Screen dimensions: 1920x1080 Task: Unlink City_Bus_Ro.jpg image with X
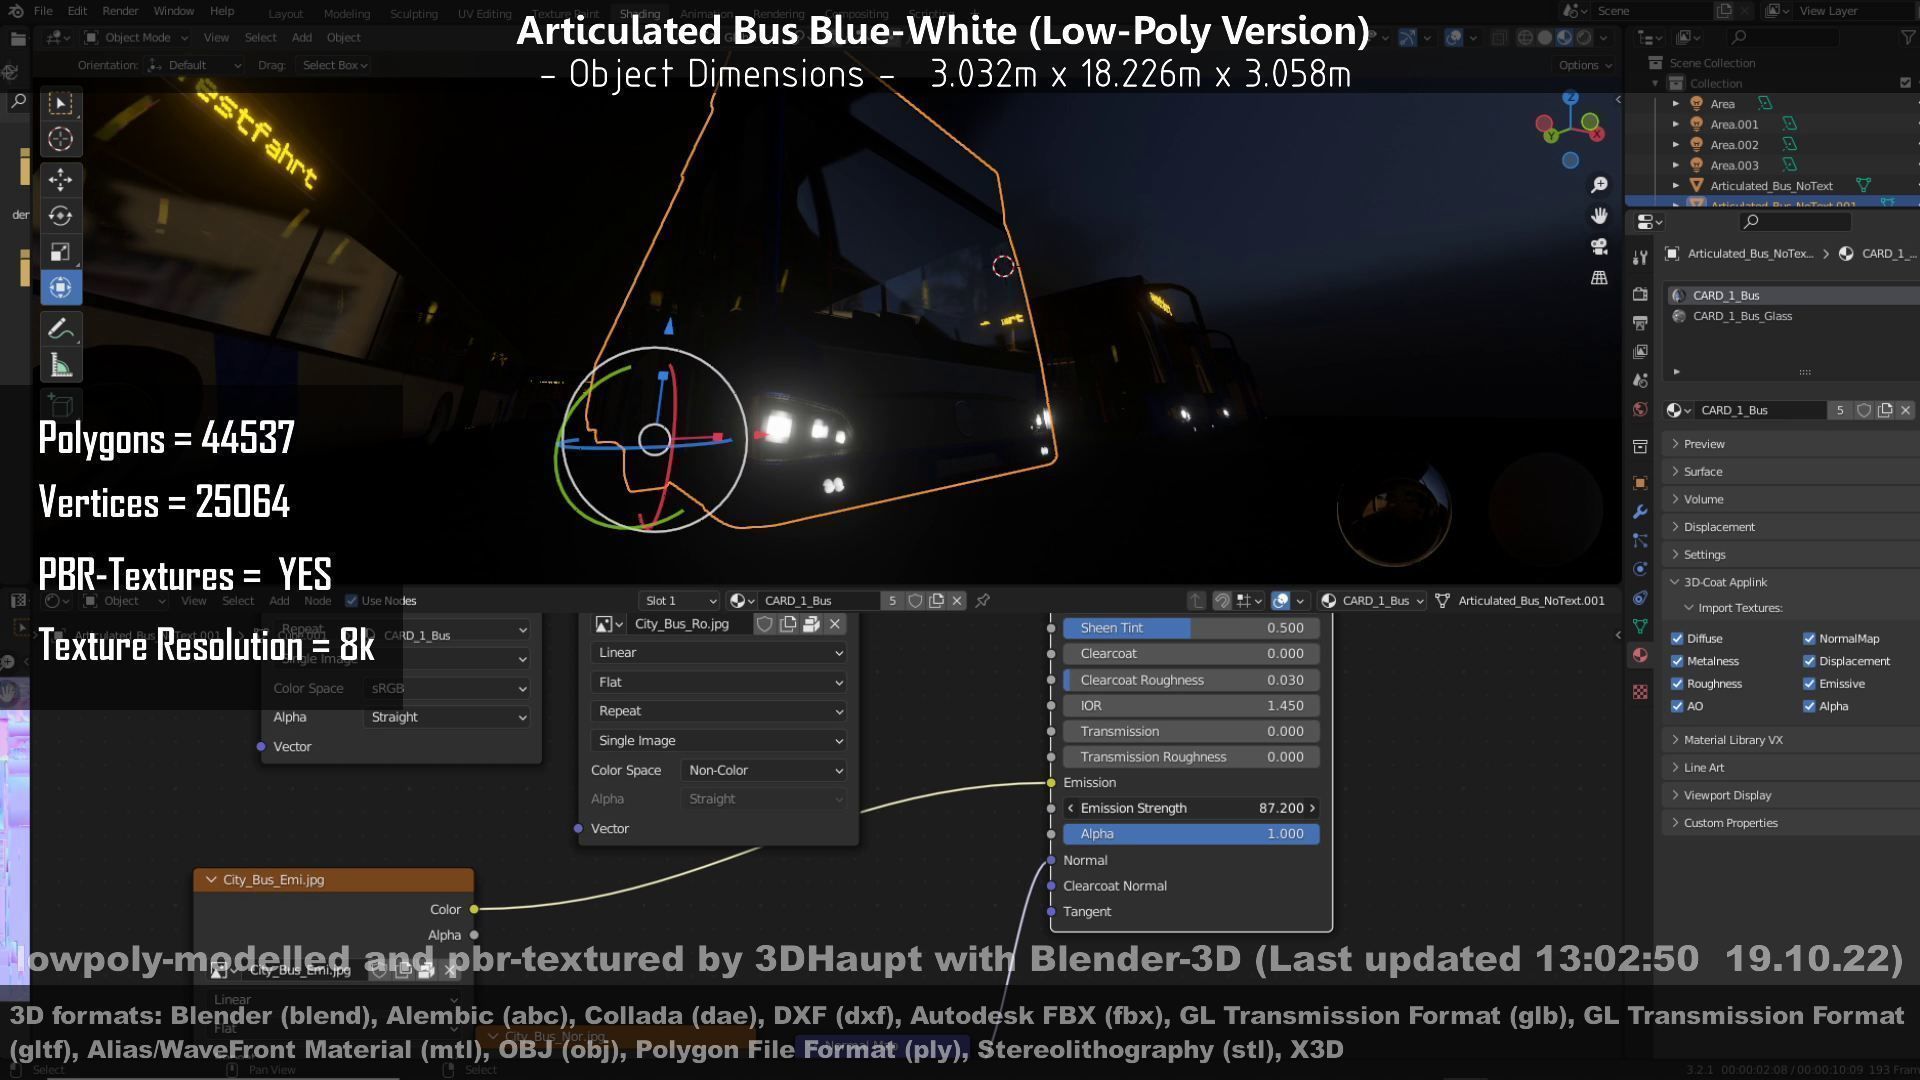[835, 624]
